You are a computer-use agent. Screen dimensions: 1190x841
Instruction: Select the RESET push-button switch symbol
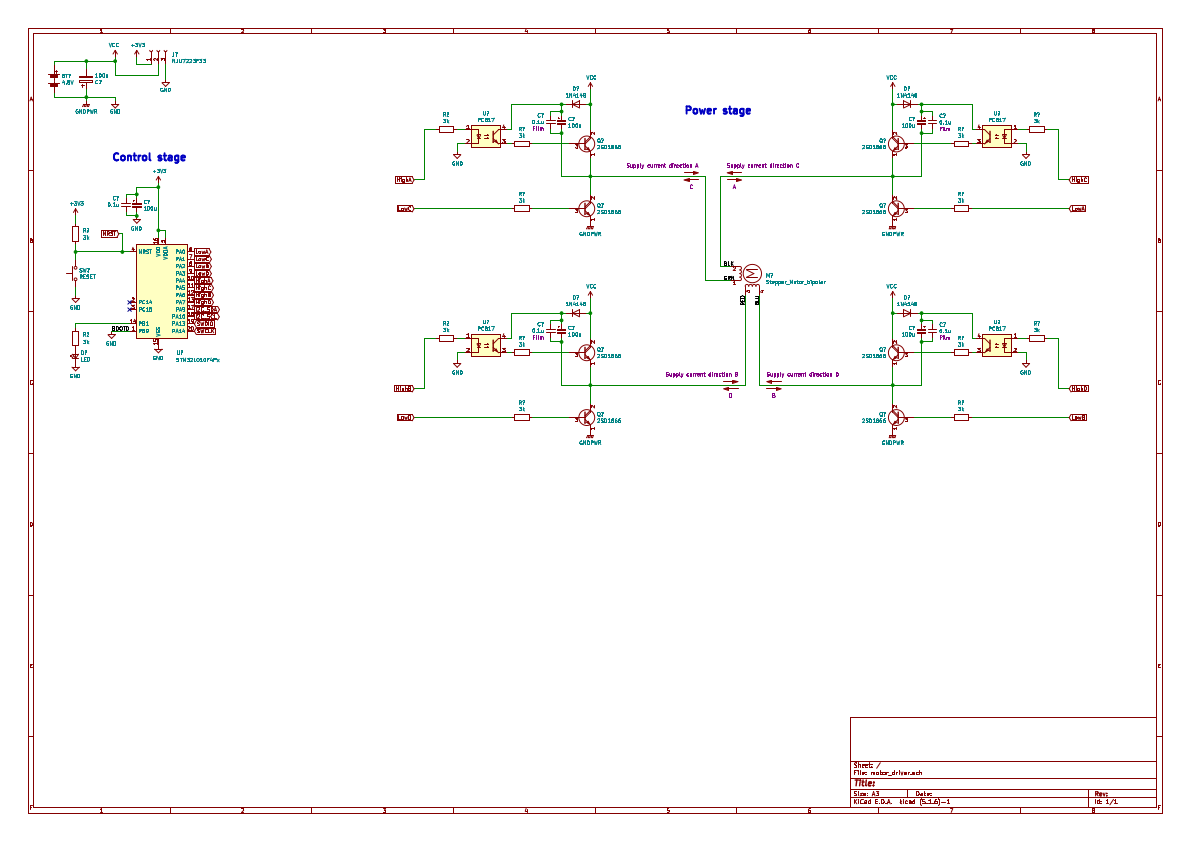pyautogui.click(x=75, y=273)
